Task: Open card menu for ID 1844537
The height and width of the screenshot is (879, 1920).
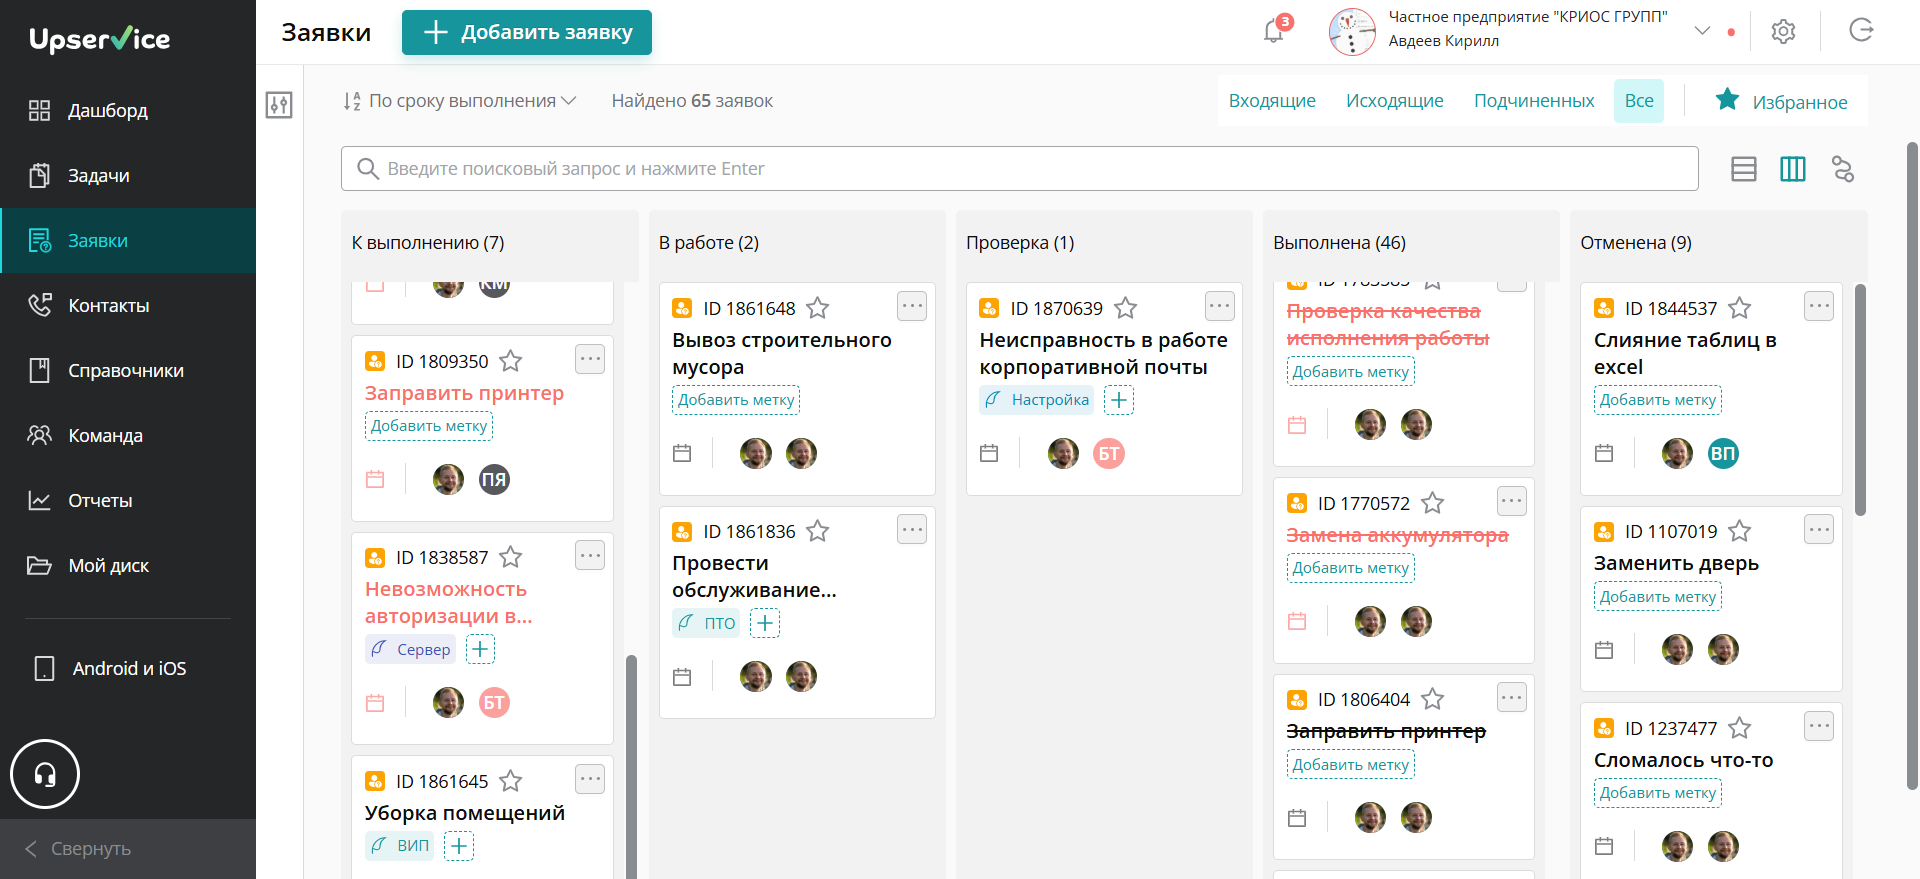Action: pos(1819,306)
